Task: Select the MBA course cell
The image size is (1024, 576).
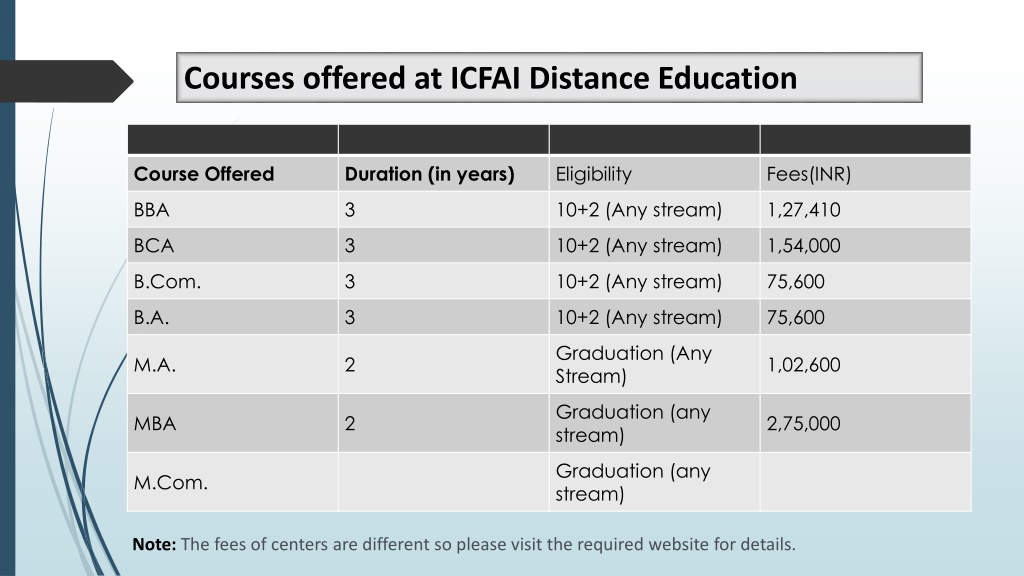Action: 233,423
